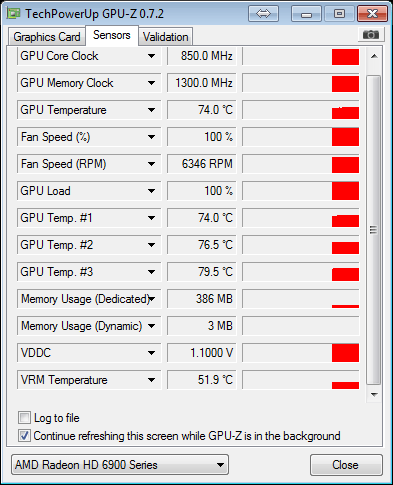393x485 pixels.
Task: Open the VDDC sensor dropdown
Action: click(151, 353)
